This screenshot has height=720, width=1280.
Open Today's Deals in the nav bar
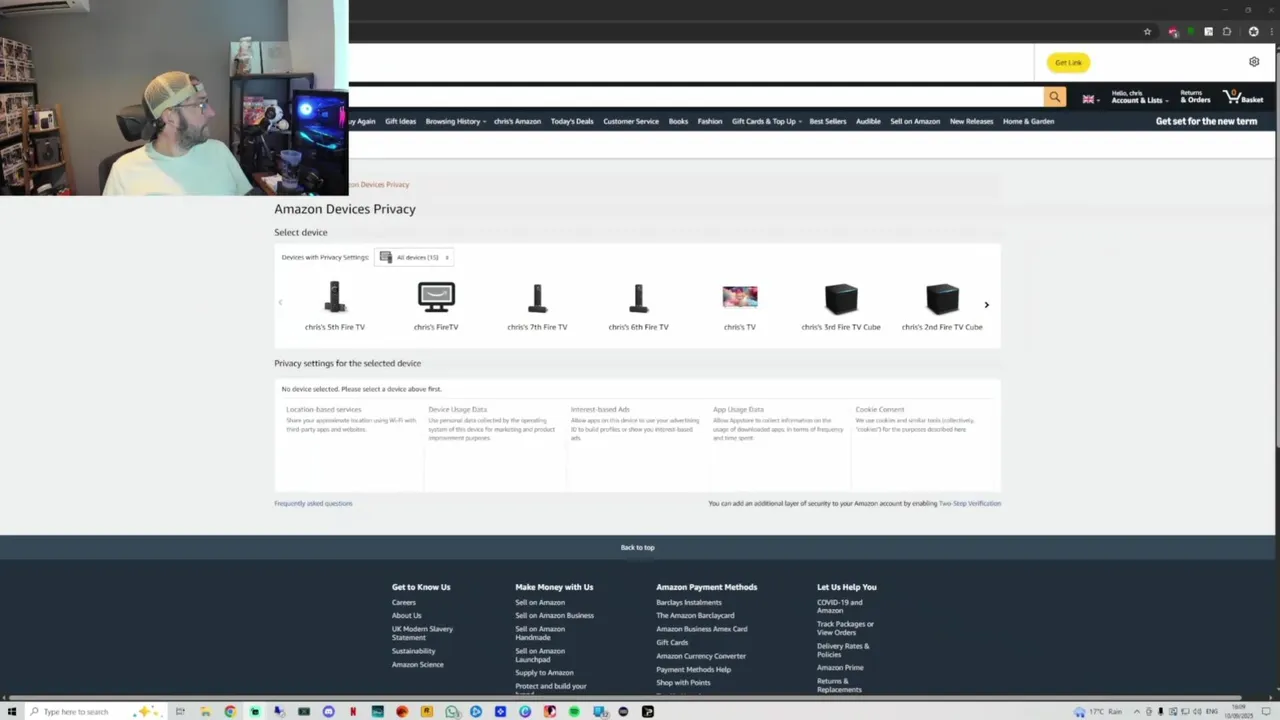pos(572,122)
